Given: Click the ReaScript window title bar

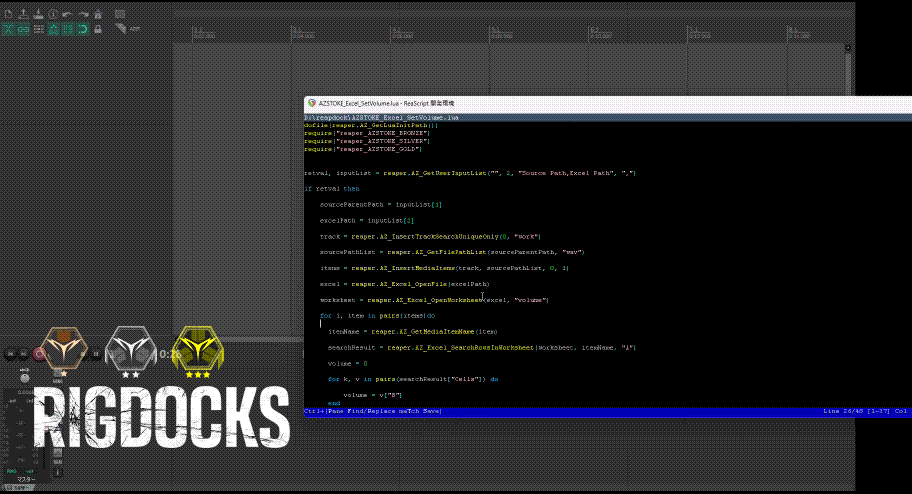Looking at the screenshot, I should tap(608, 103).
